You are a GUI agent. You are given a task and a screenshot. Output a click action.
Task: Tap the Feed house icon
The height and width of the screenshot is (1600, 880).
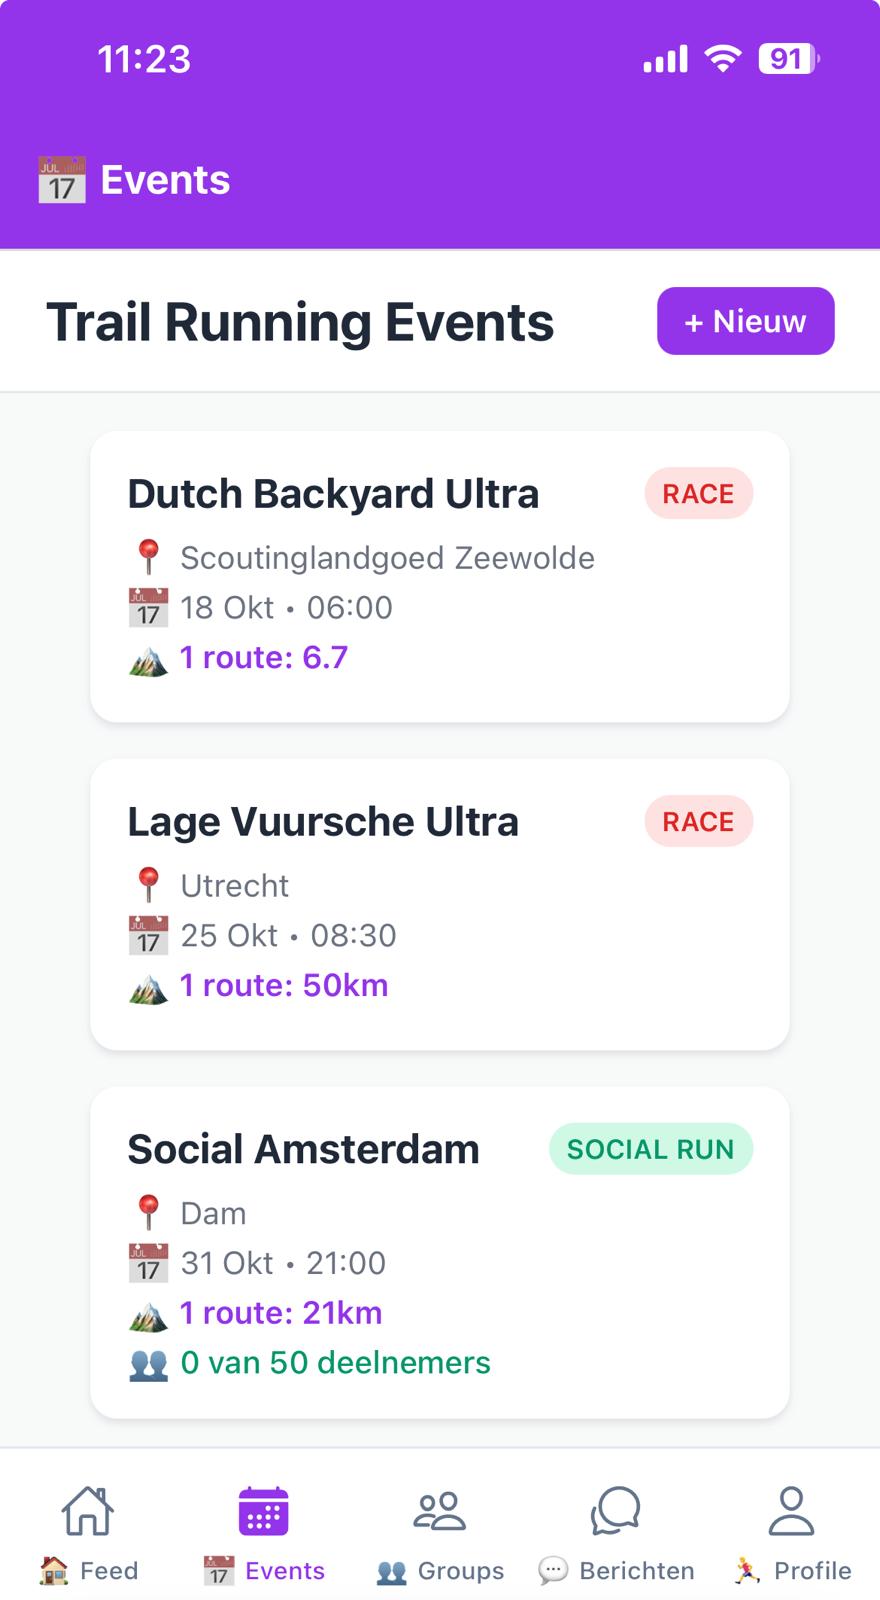[x=88, y=1510]
